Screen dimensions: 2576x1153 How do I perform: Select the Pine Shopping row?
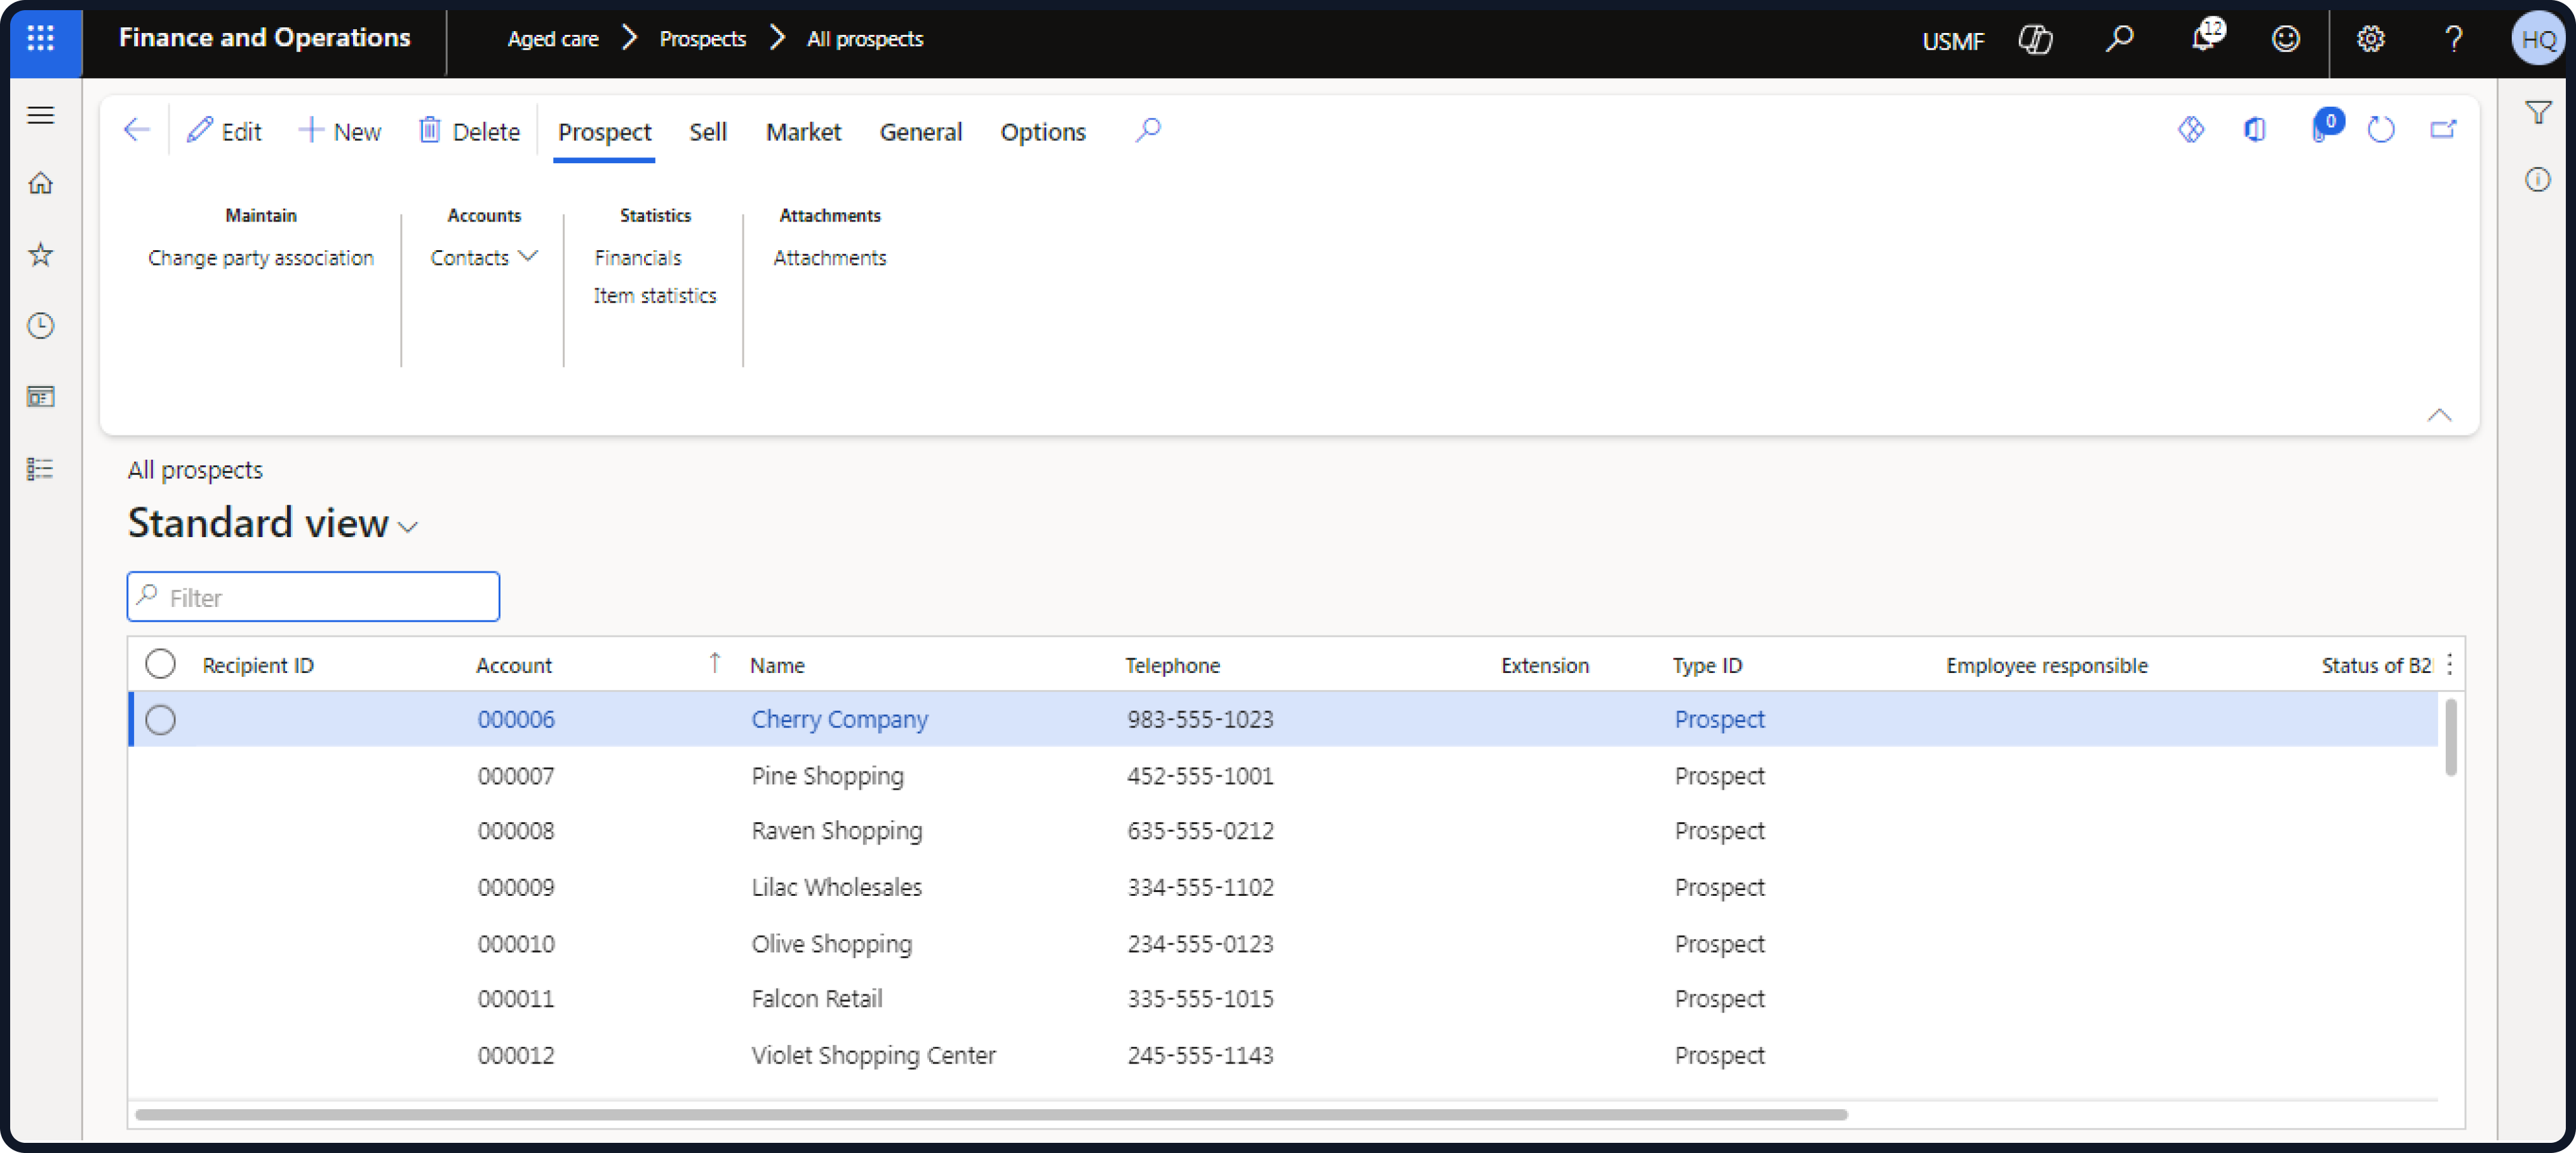[1283, 776]
